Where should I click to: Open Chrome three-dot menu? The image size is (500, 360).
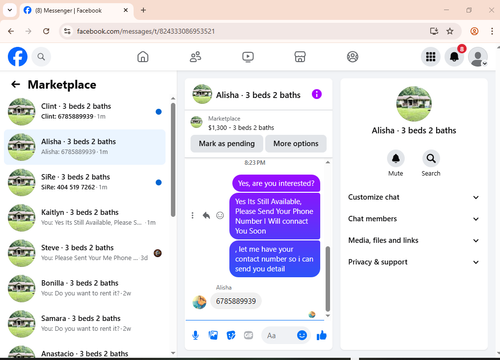(x=492, y=31)
